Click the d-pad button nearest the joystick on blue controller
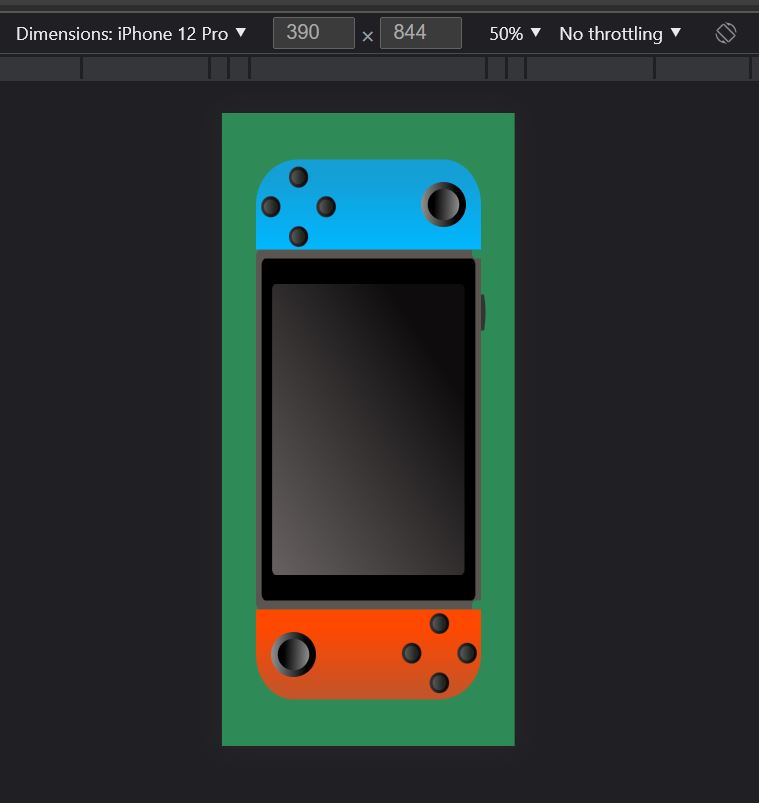Screen dimensions: 759x803 click(326, 207)
